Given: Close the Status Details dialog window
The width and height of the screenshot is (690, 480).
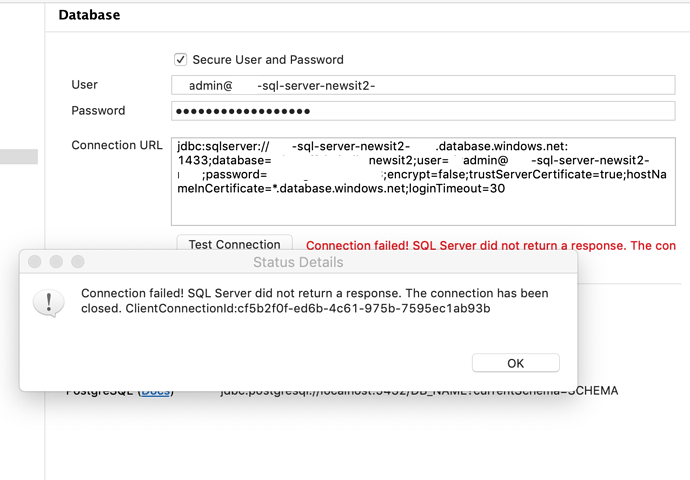Looking at the screenshot, I should (35, 262).
